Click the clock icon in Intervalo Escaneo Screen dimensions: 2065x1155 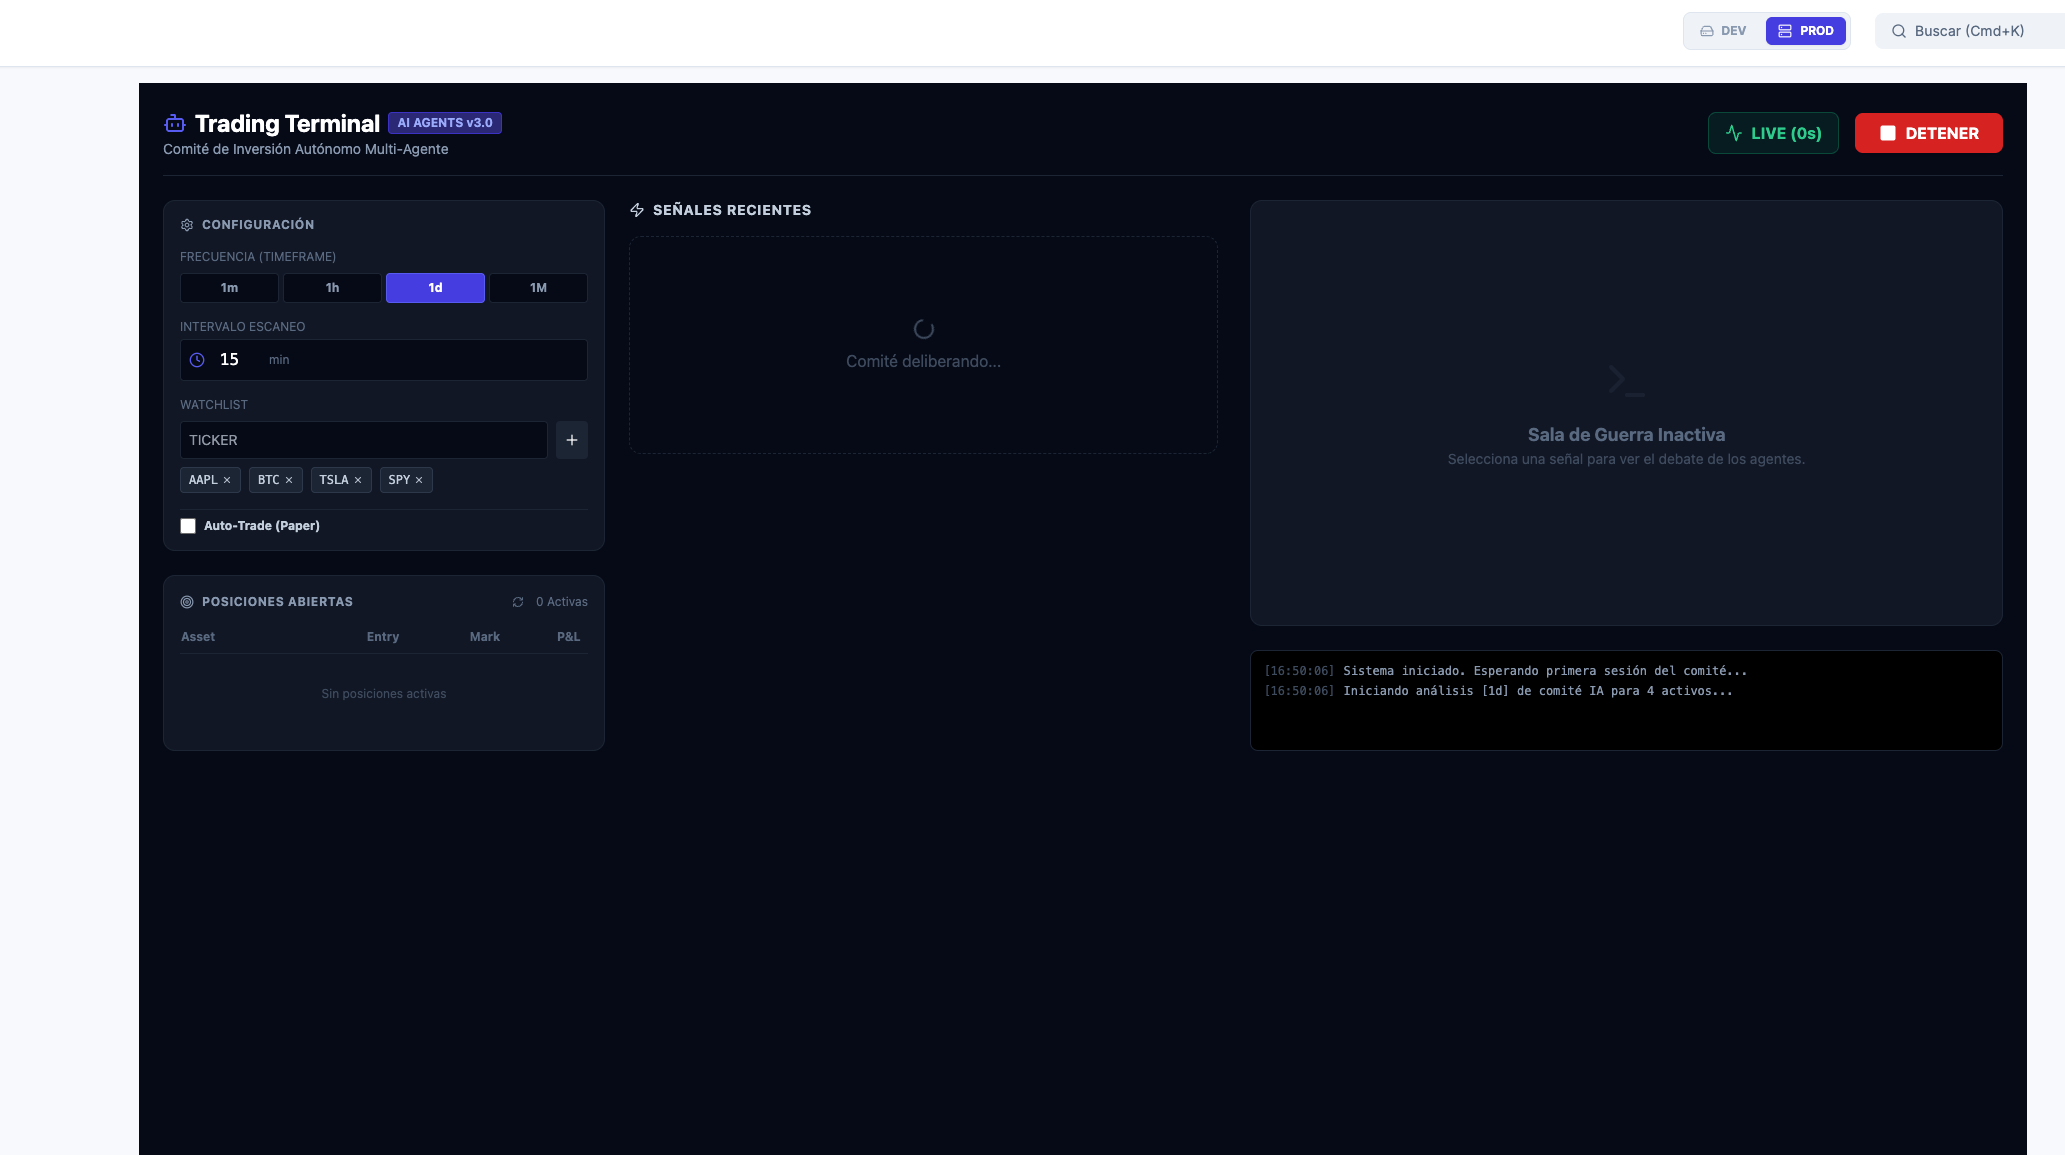click(x=197, y=359)
